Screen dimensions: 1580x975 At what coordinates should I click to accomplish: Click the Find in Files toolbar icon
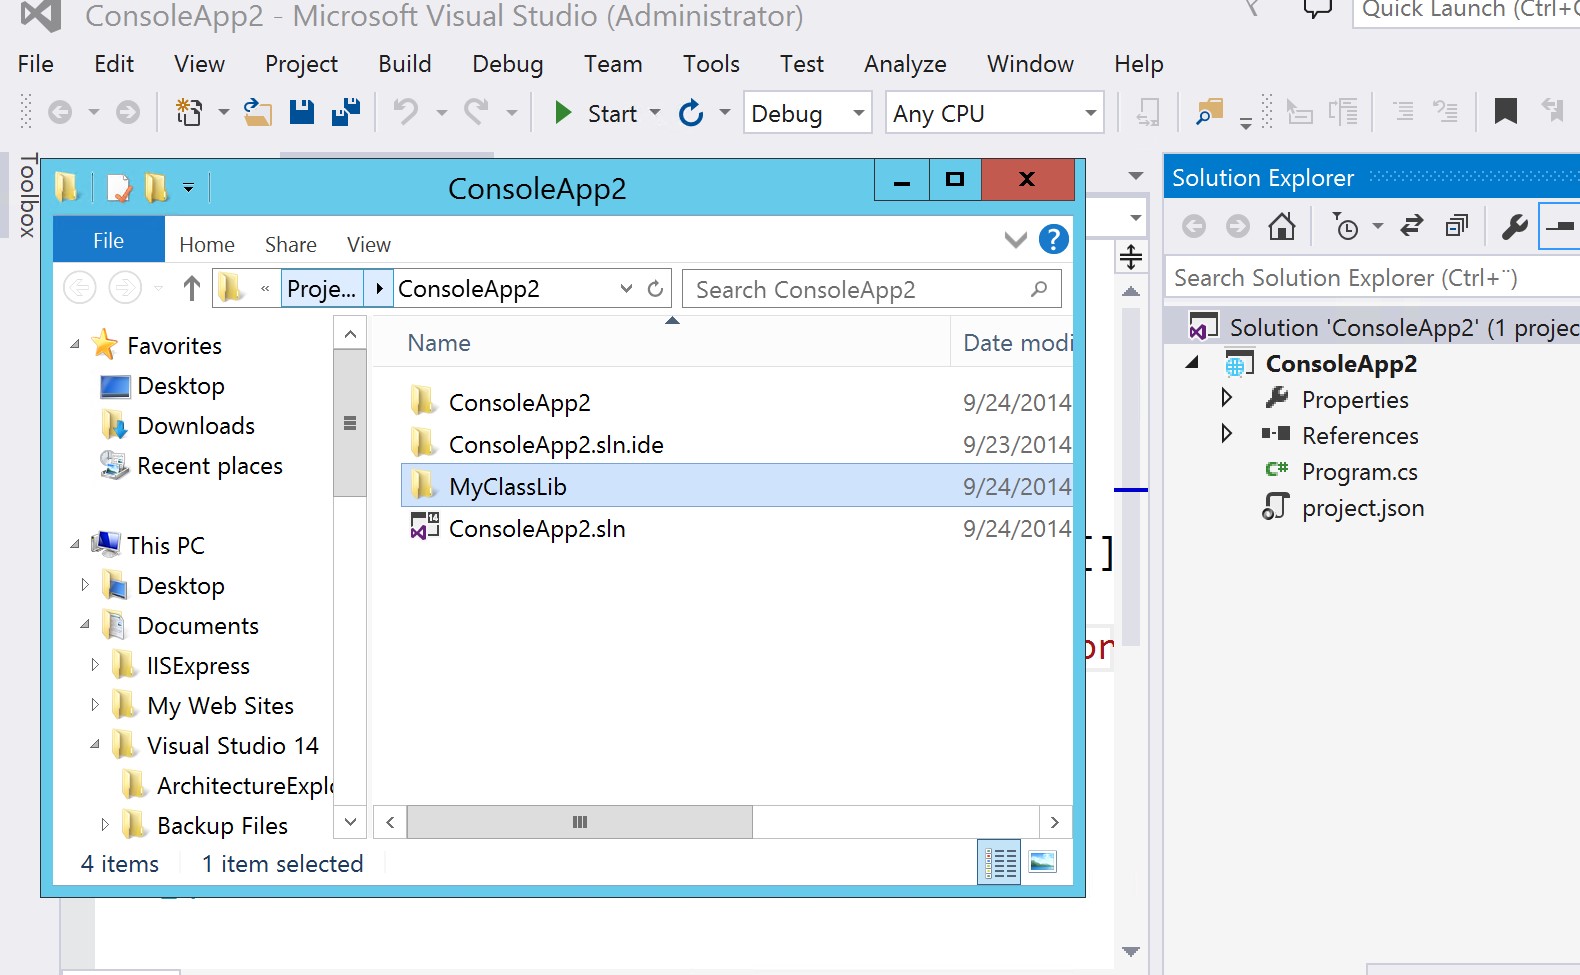coord(1210,113)
